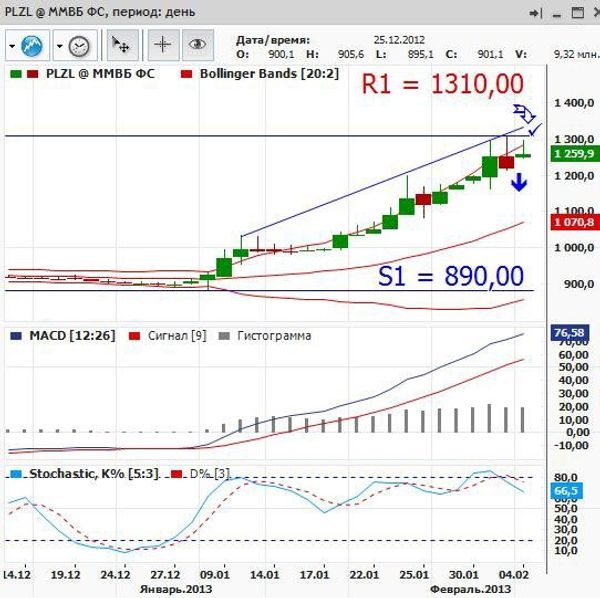
Task: Click the Февраль.2013 month label
Action: tap(471, 589)
